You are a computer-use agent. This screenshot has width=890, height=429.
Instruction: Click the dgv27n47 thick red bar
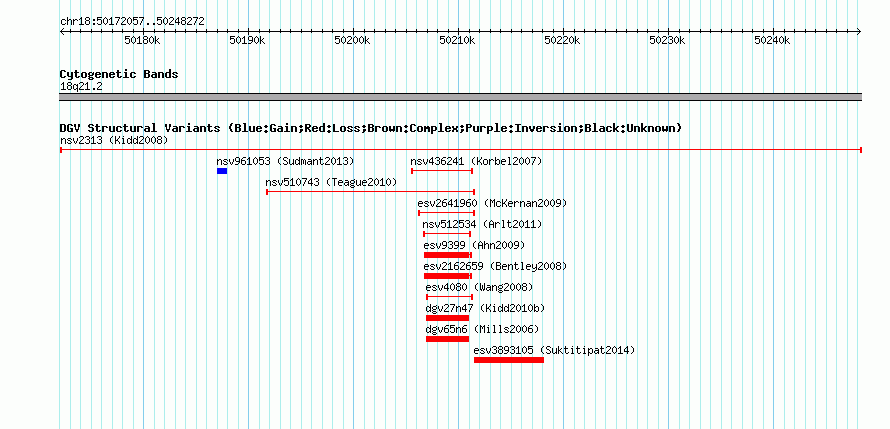[x=448, y=318]
